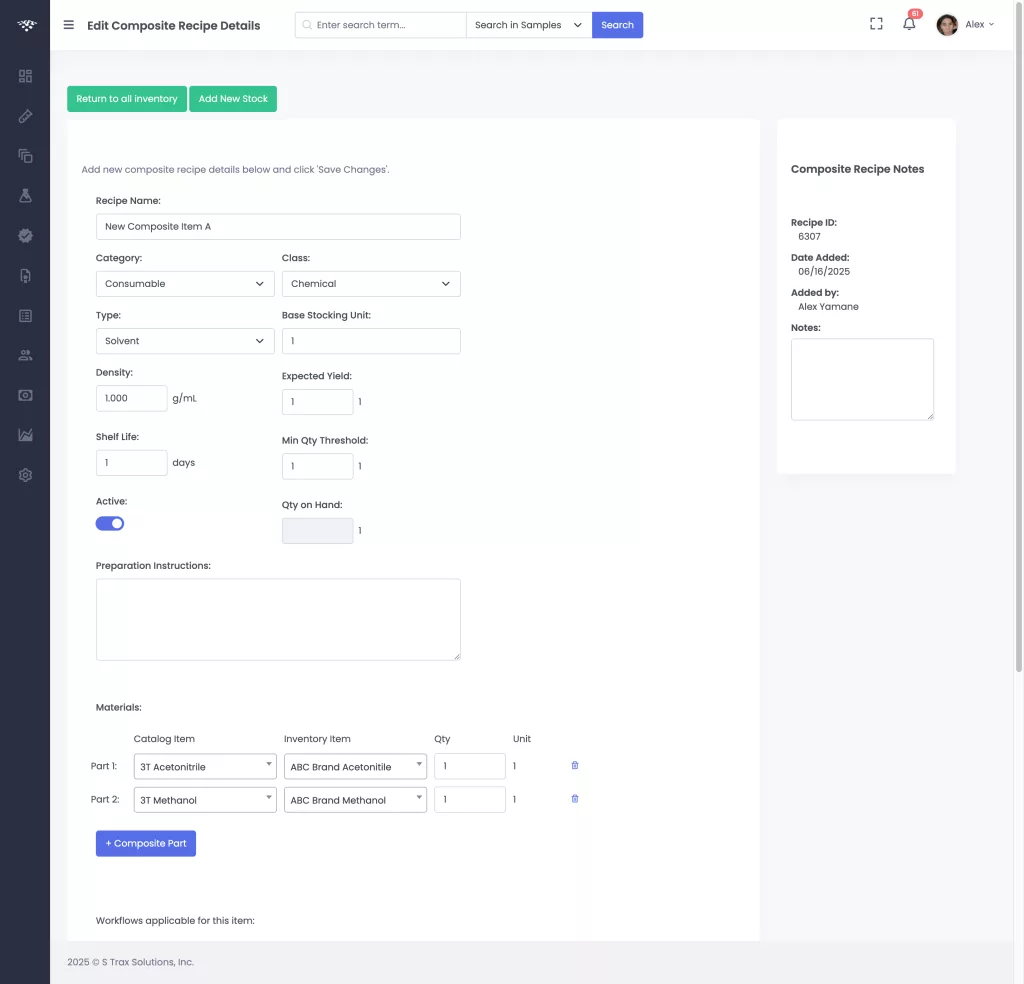Open the dashboard grid icon in sidebar
This screenshot has width=1024, height=984.
(x=25, y=76)
